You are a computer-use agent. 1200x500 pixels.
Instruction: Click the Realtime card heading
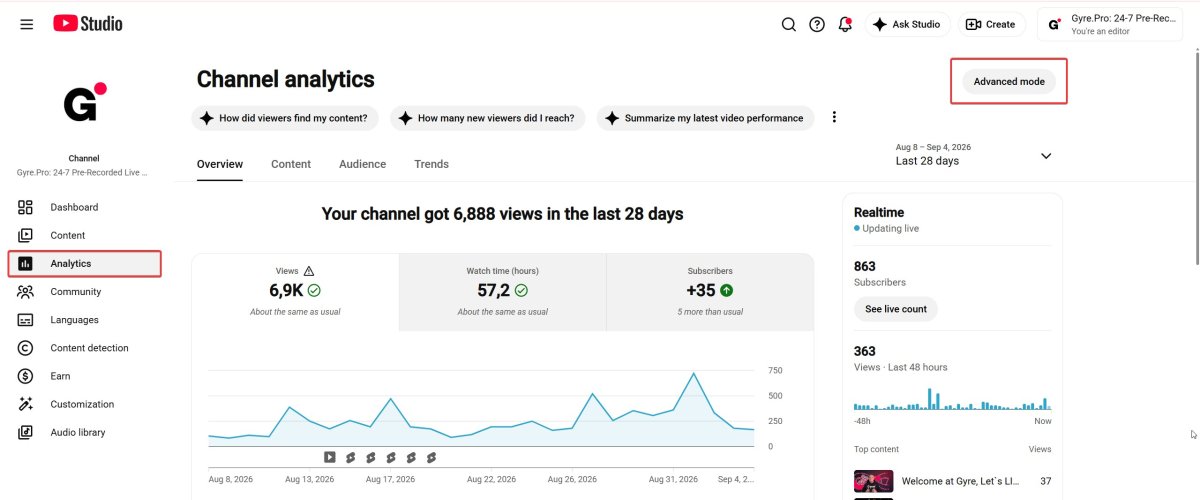879,212
